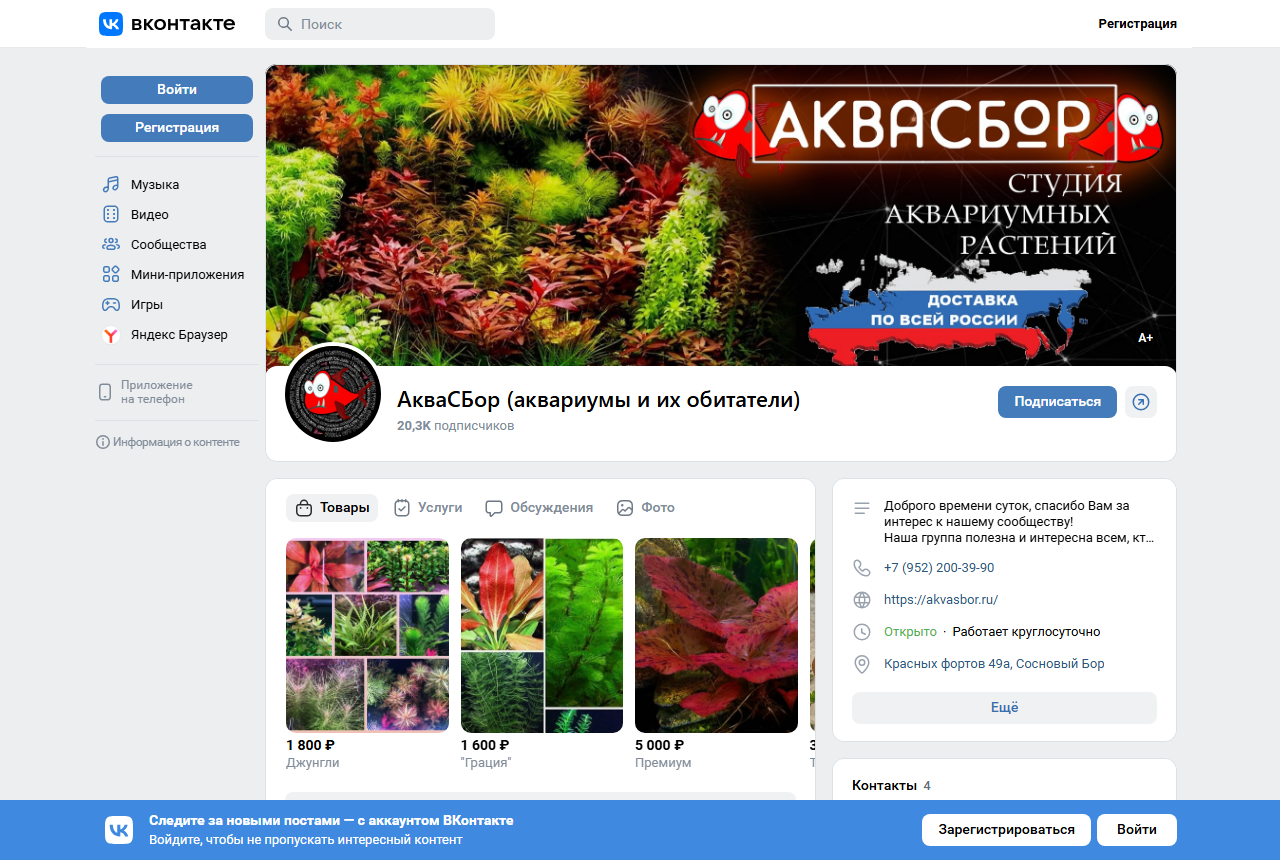Click address Красных фортов 49а, Сосновый Бор
This screenshot has height=860, width=1280.
tap(994, 664)
